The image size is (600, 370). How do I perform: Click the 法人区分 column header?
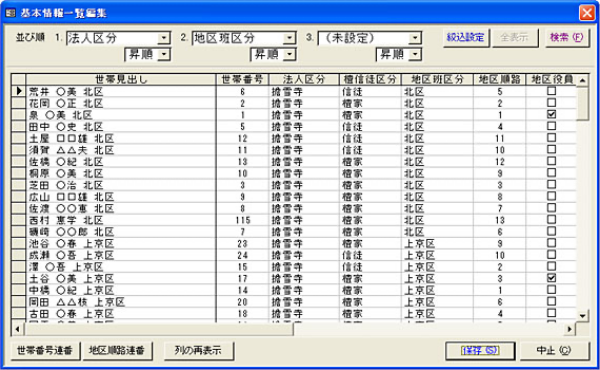[304, 80]
